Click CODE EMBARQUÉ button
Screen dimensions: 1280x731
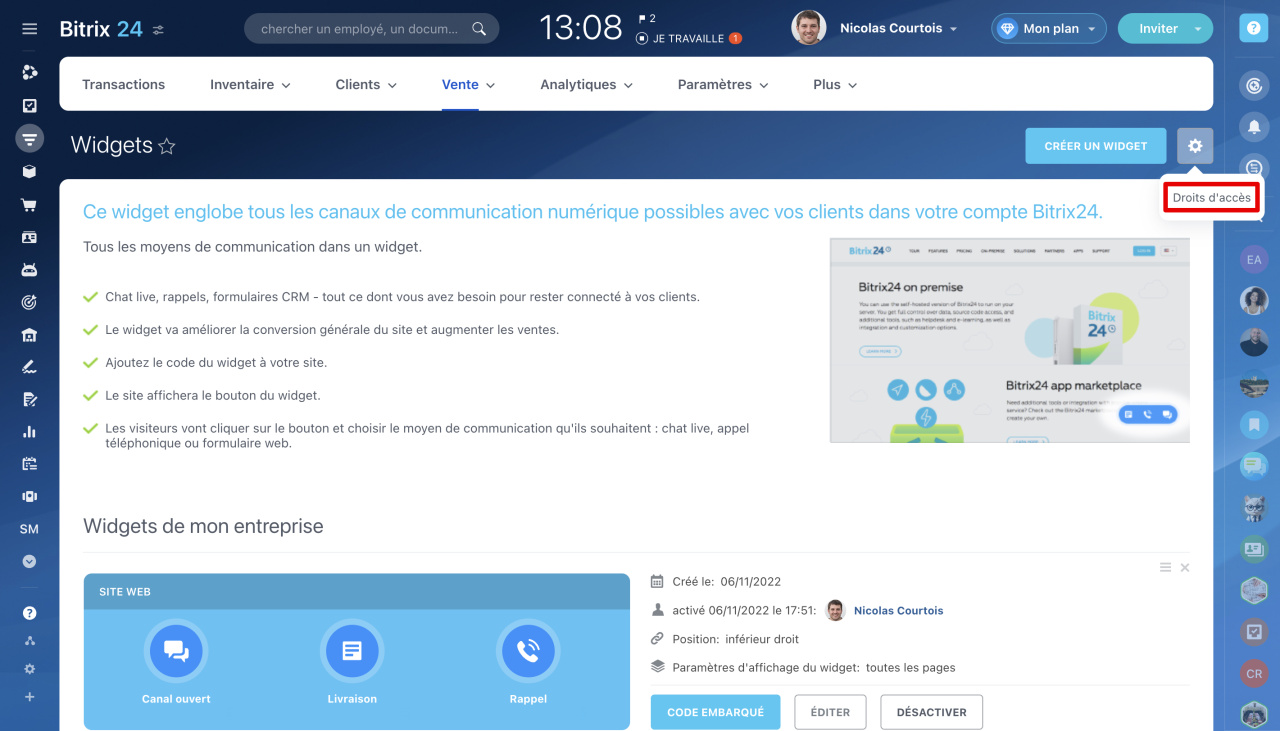[715, 712]
